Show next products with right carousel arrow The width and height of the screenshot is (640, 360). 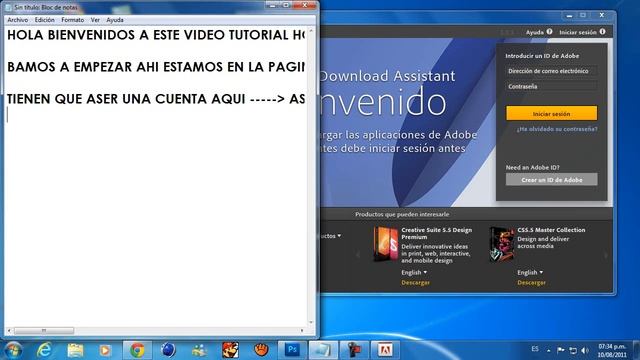(x=605, y=255)
